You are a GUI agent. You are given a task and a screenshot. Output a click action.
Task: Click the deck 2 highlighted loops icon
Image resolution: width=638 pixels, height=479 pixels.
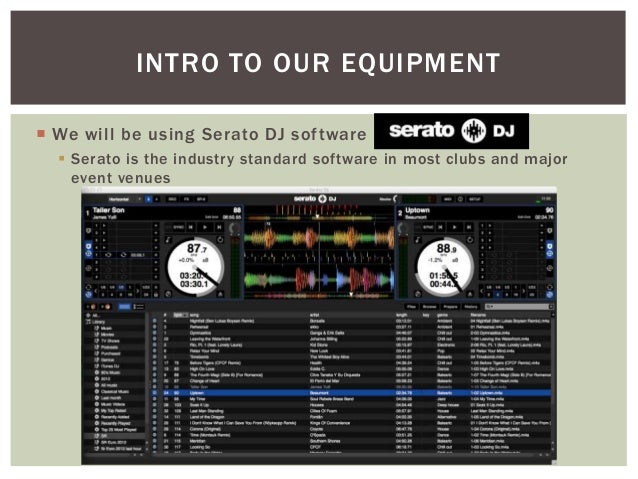tap(550, 254)
